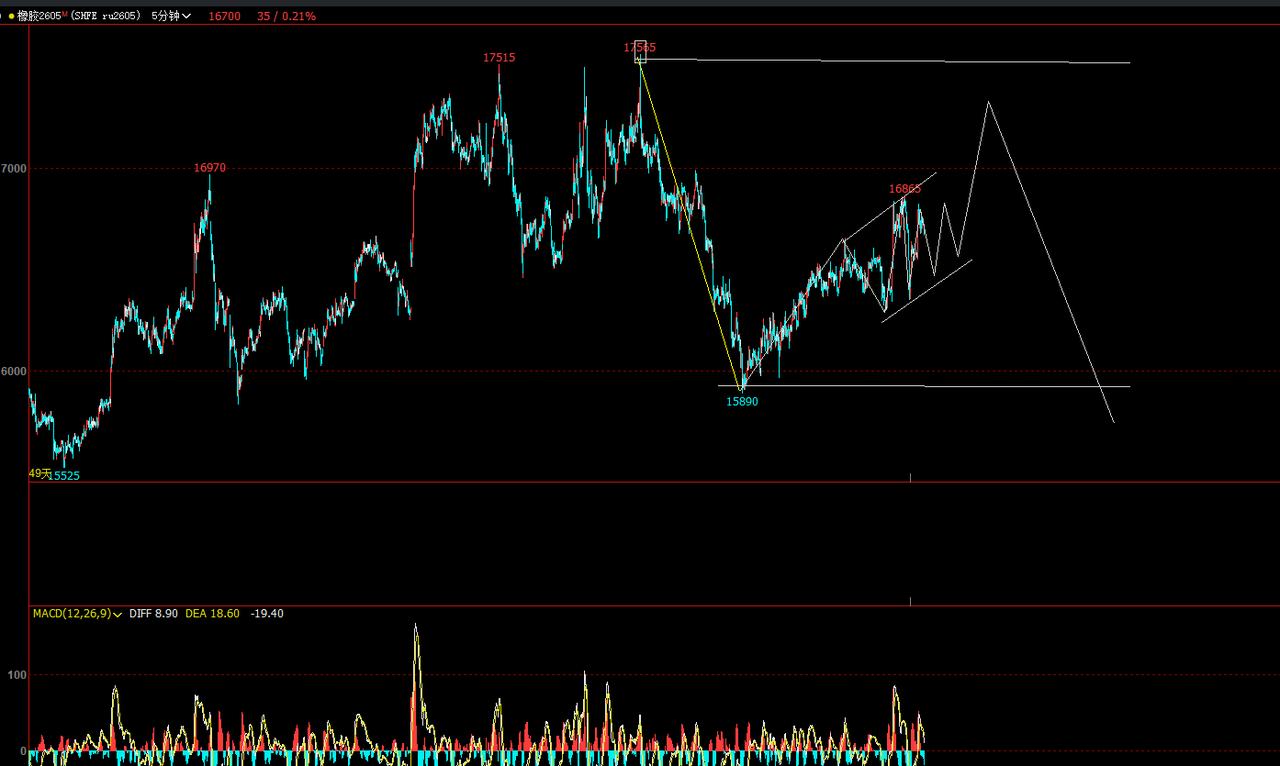1280x766 pixels.
Task: Click the 16970 peak price label
Action: [x=210, y=168]
